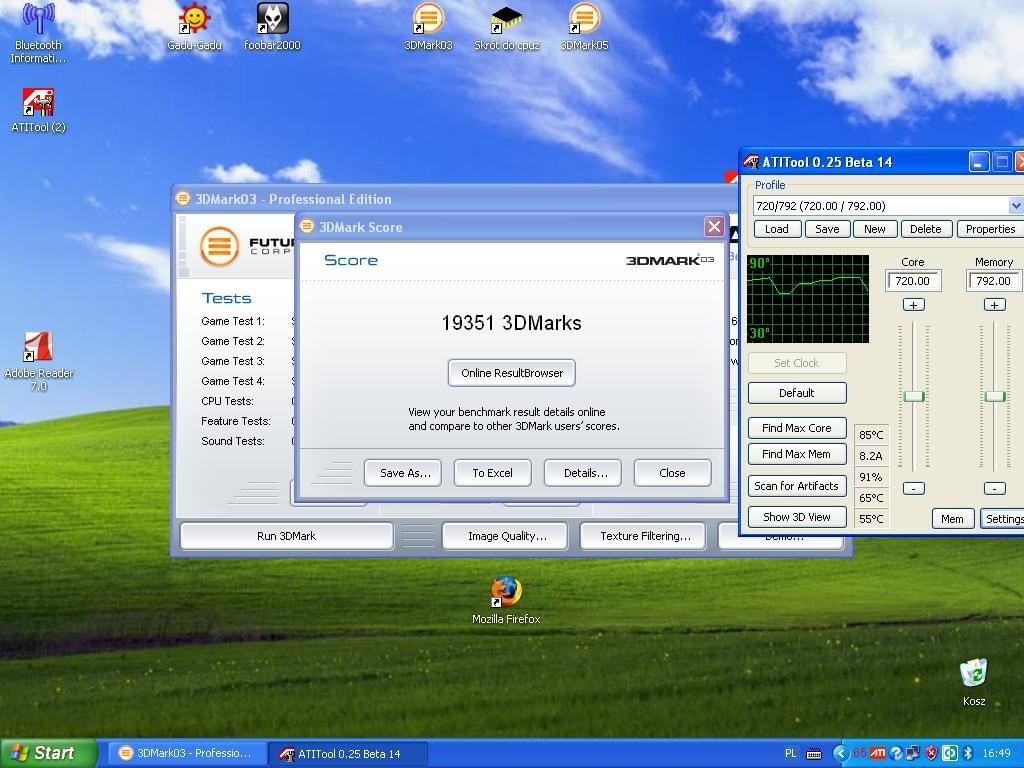Open ATITool Settings button

1002,519
